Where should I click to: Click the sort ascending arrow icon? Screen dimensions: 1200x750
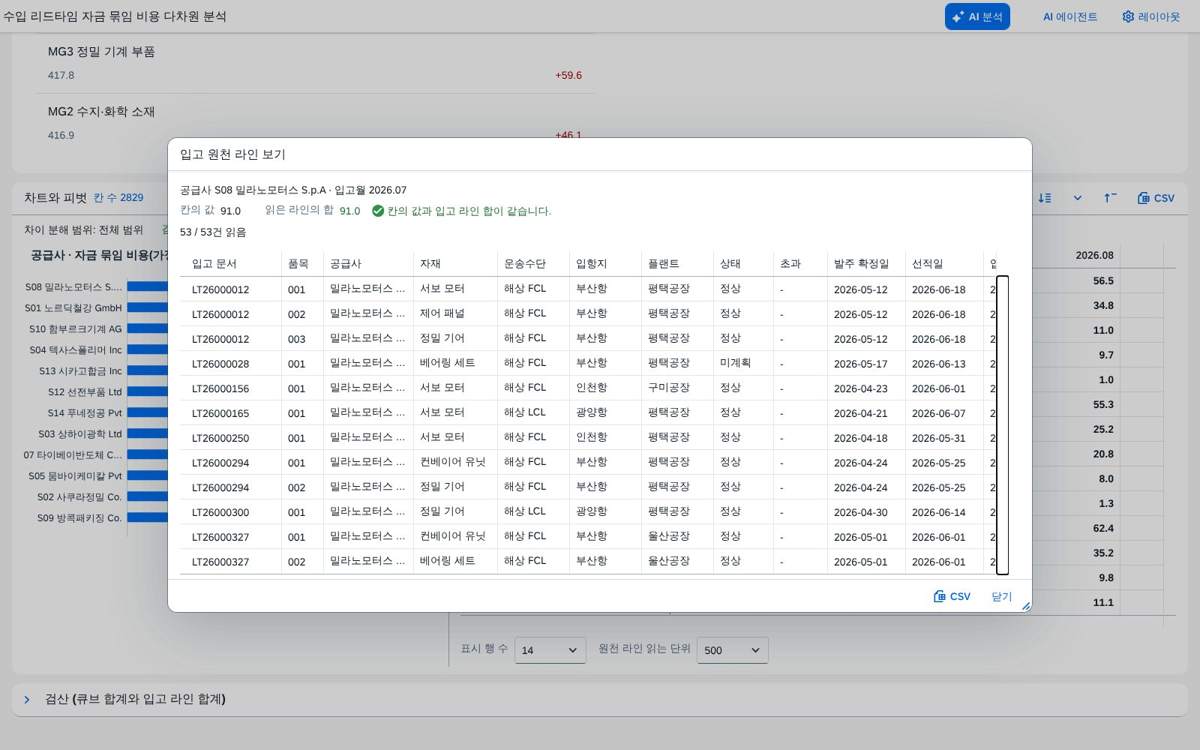pos(1110,198)
